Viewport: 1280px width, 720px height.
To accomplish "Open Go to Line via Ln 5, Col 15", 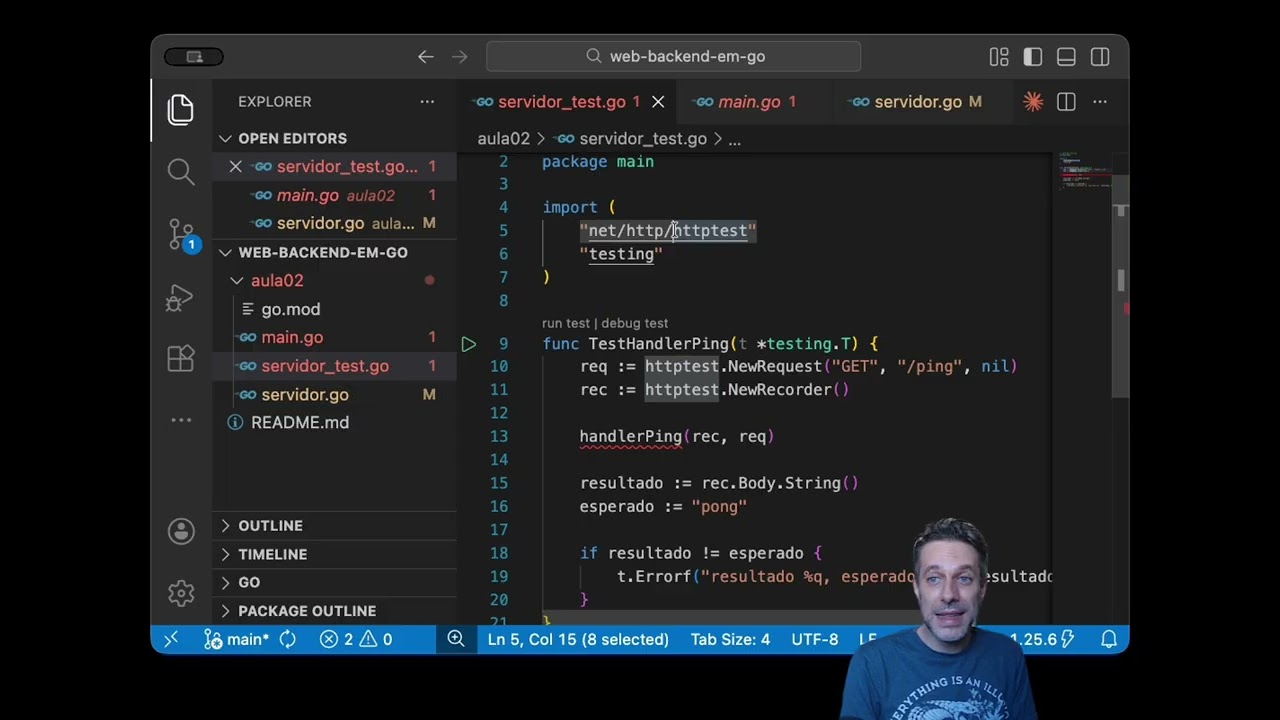I will tap(578, 639).
